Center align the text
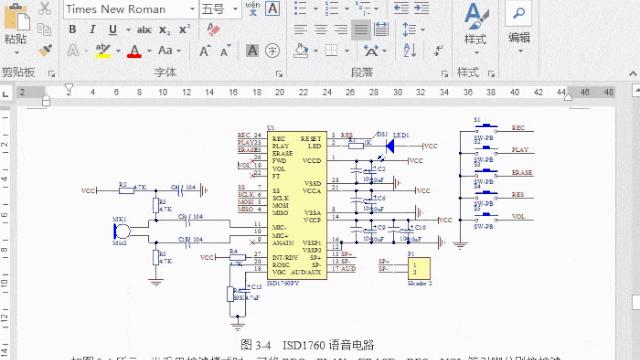The height and width of the screenshot is (360, 640). 321,29
